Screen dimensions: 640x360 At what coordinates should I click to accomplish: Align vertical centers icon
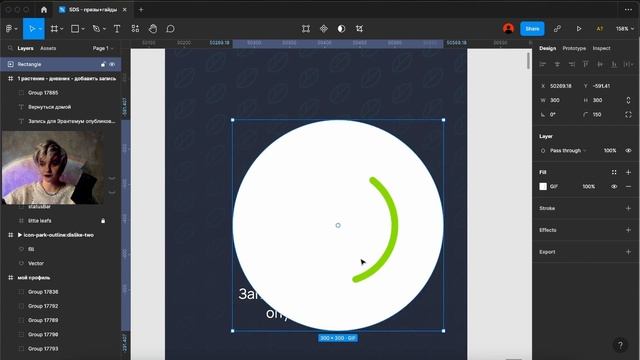[x=600, y=64]
